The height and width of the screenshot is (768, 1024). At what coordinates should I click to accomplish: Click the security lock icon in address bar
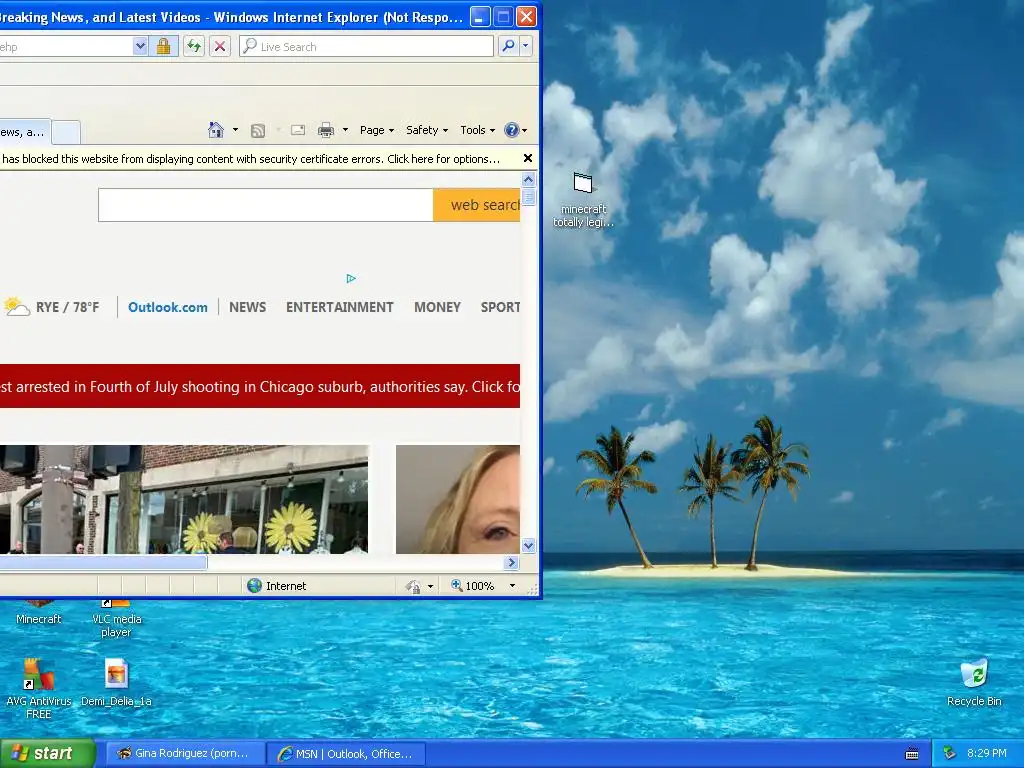coord(163,46)
